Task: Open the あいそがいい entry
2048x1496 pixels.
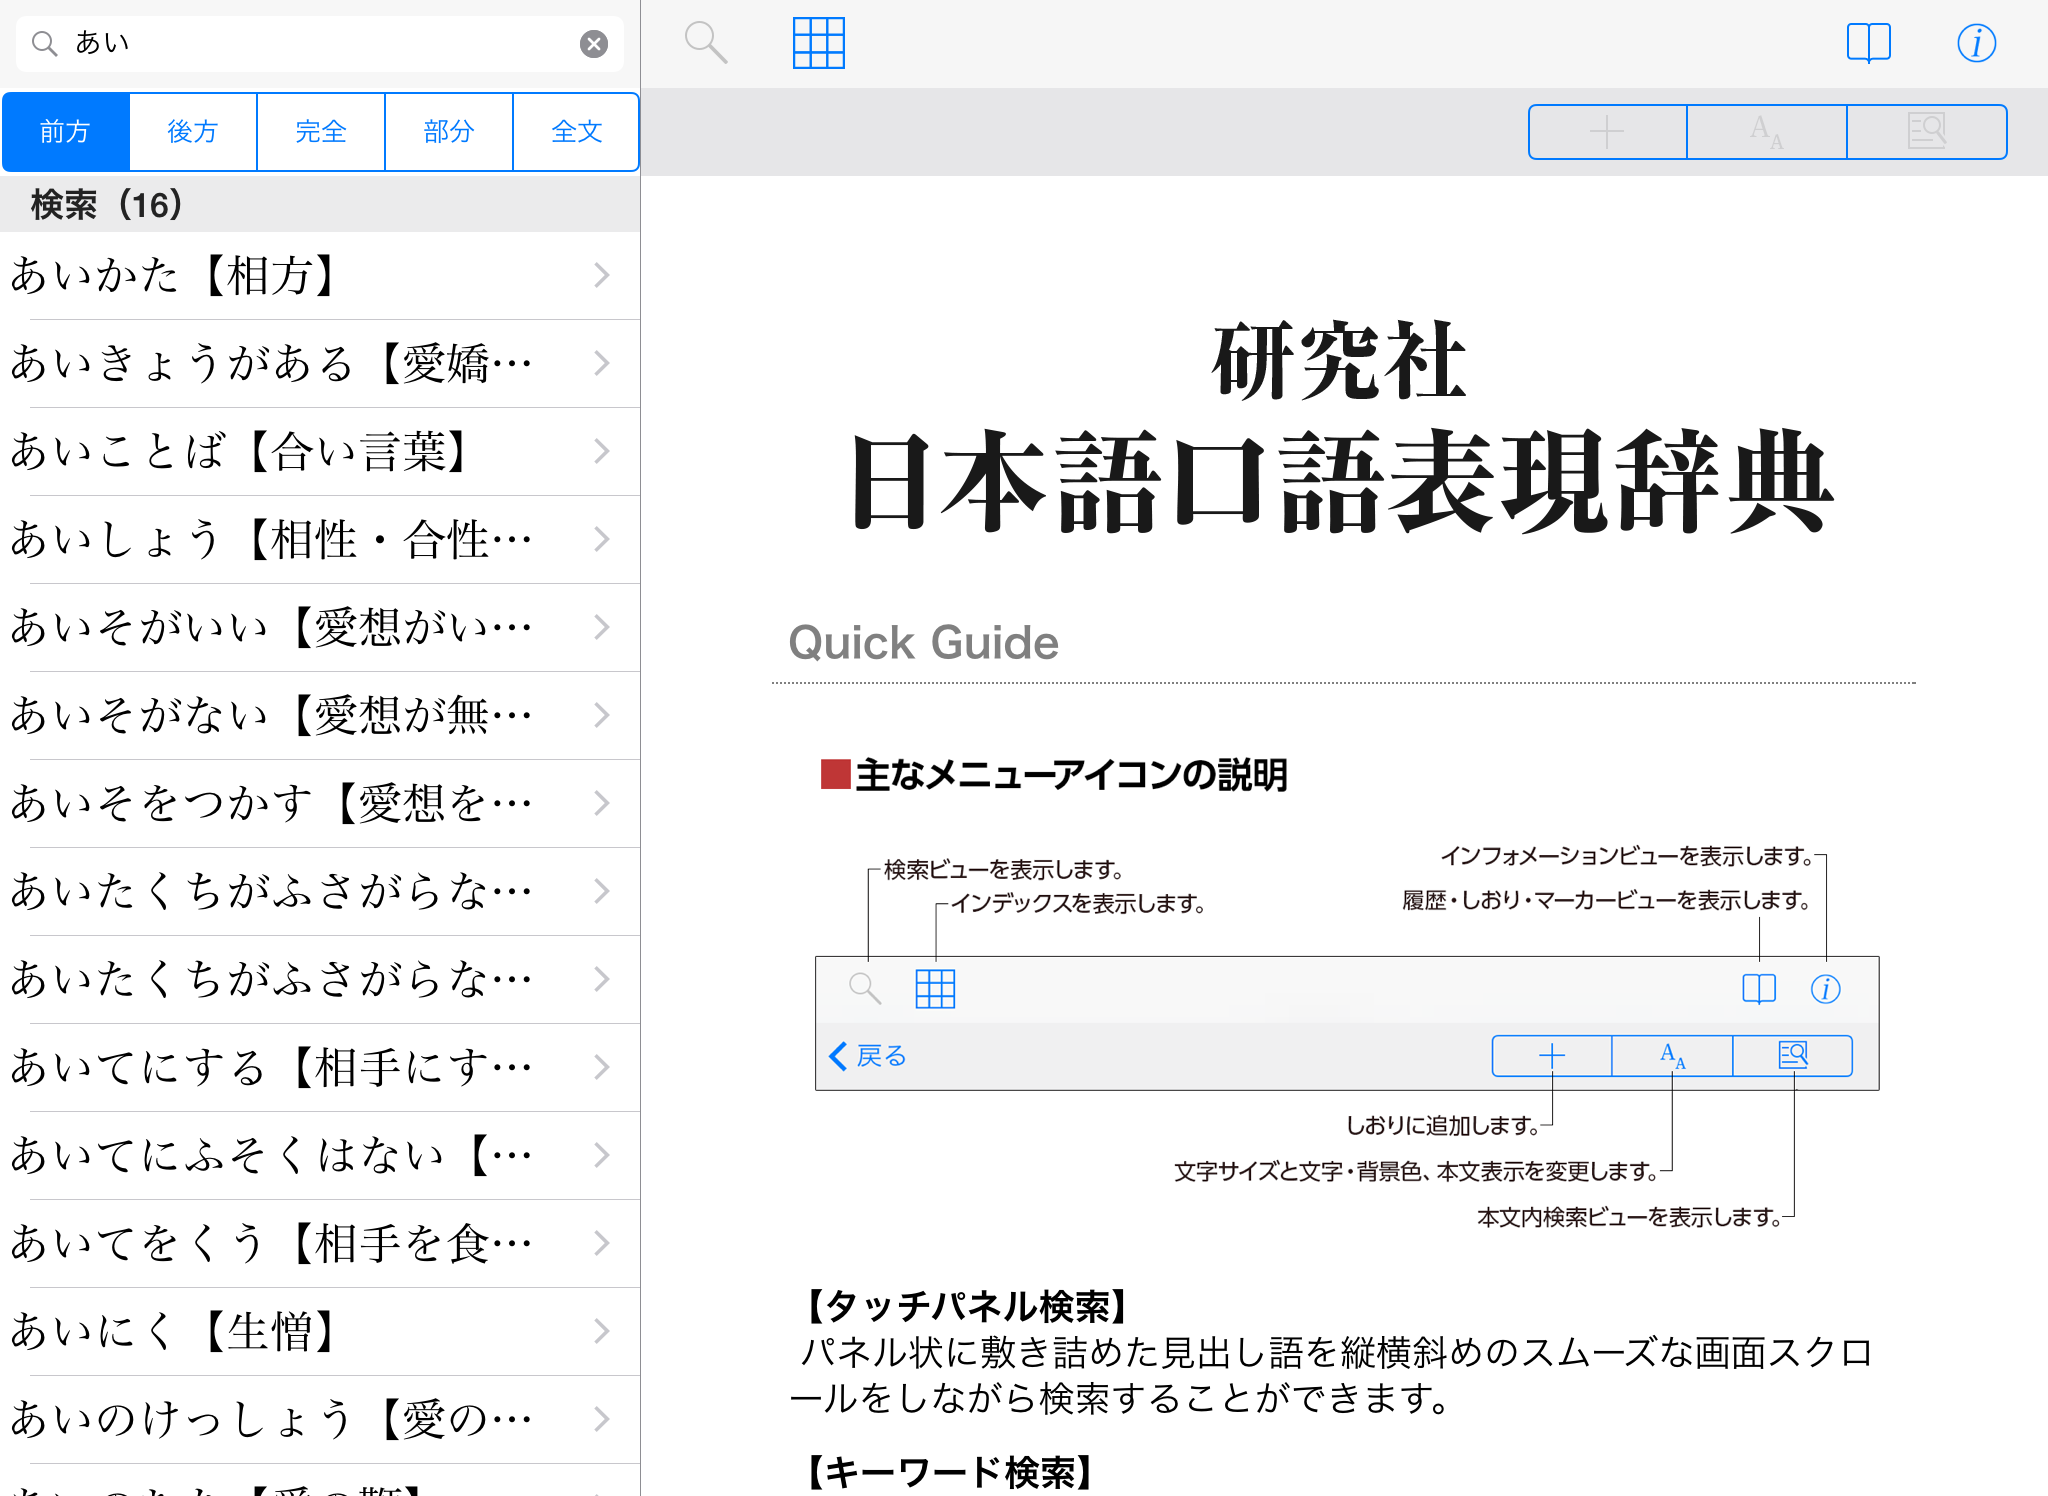Action: (x=270, y=628)
